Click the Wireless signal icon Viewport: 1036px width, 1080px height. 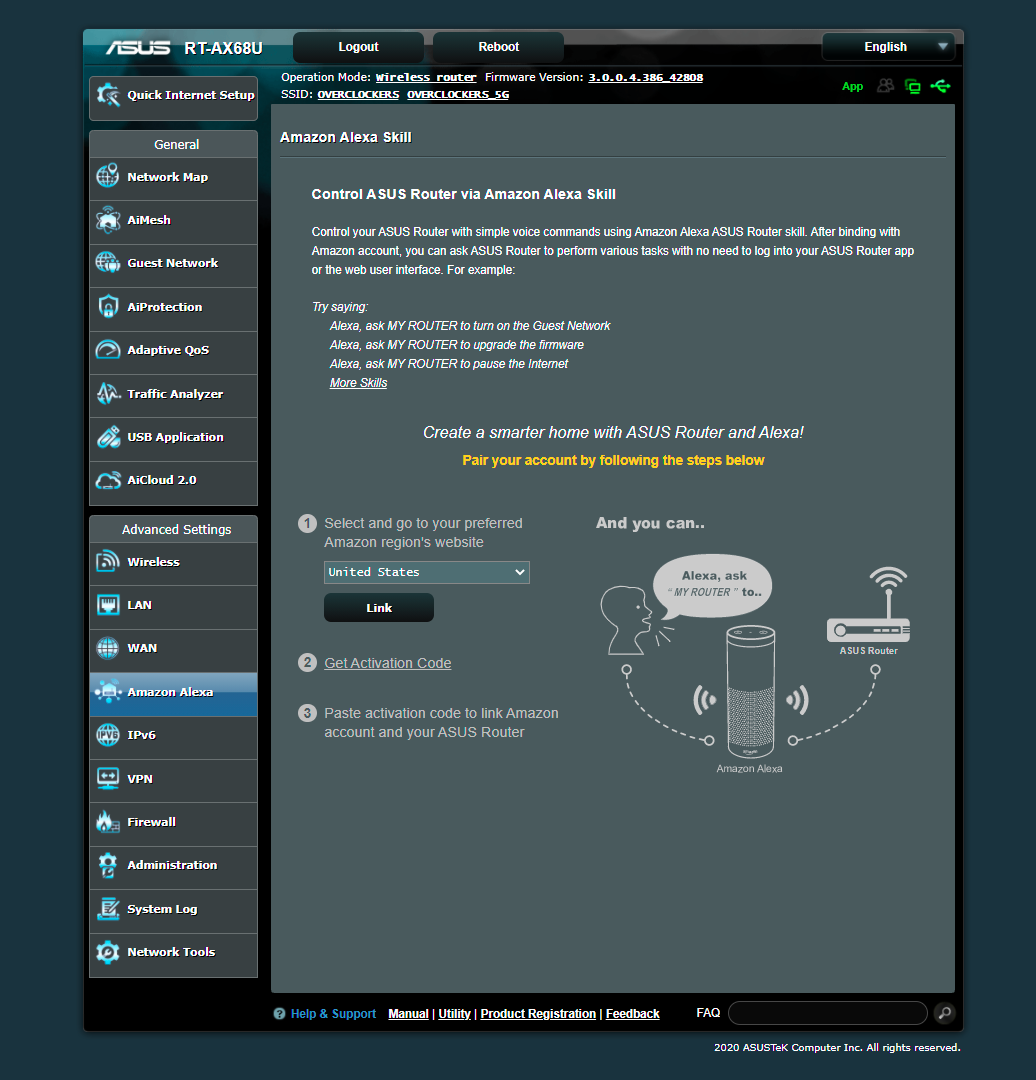[x=108, y=561]
